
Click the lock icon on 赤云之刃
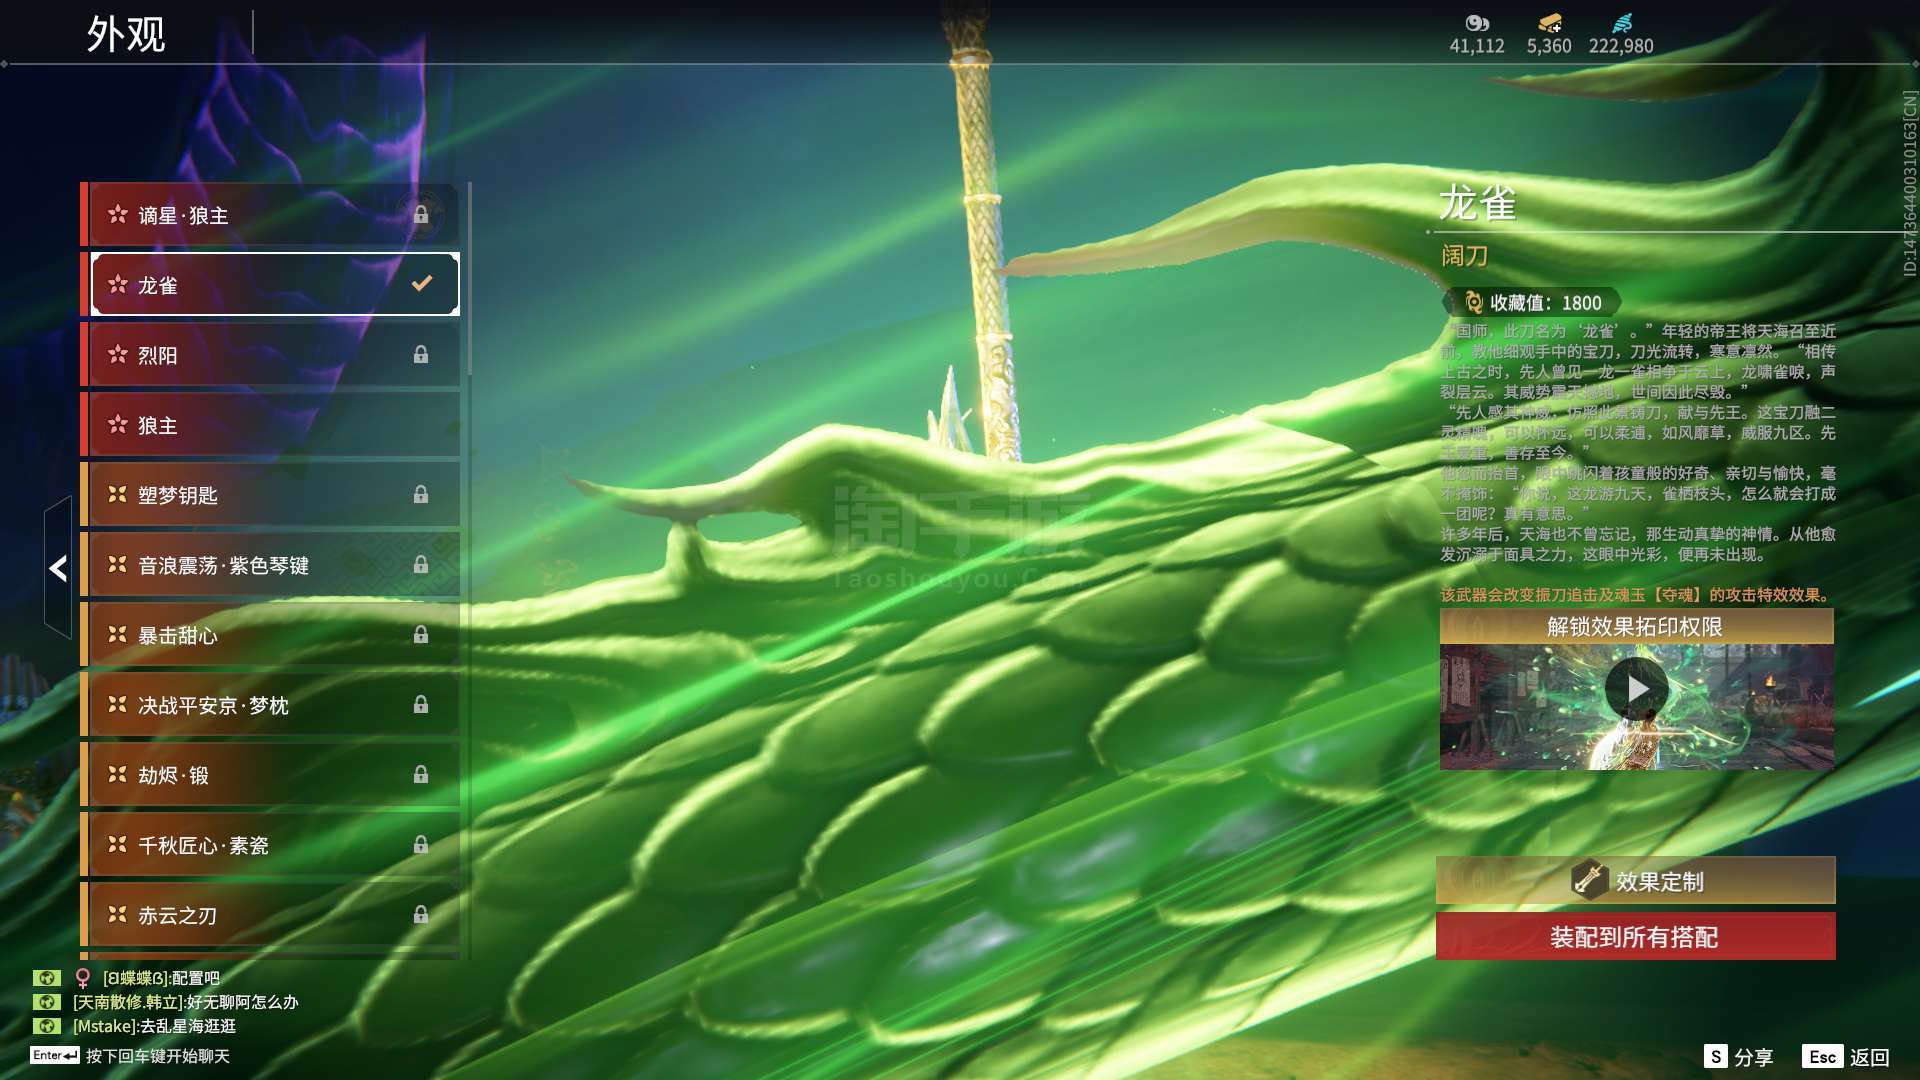click(x=421, y=915)
